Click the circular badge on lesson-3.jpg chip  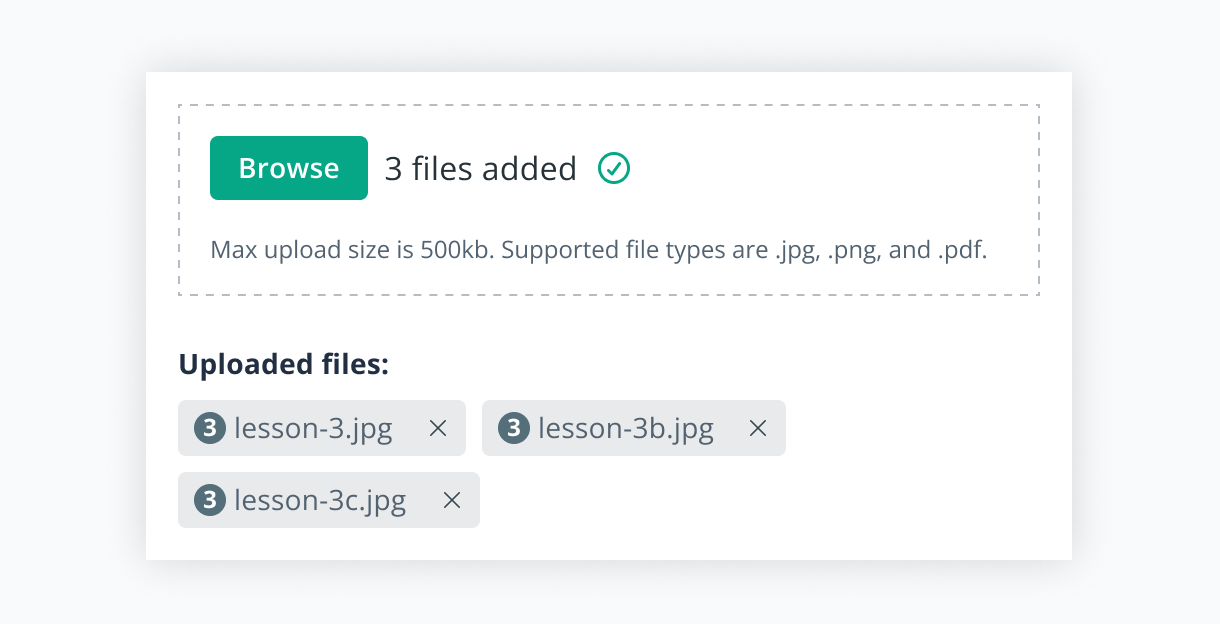[x=209, y=428]
